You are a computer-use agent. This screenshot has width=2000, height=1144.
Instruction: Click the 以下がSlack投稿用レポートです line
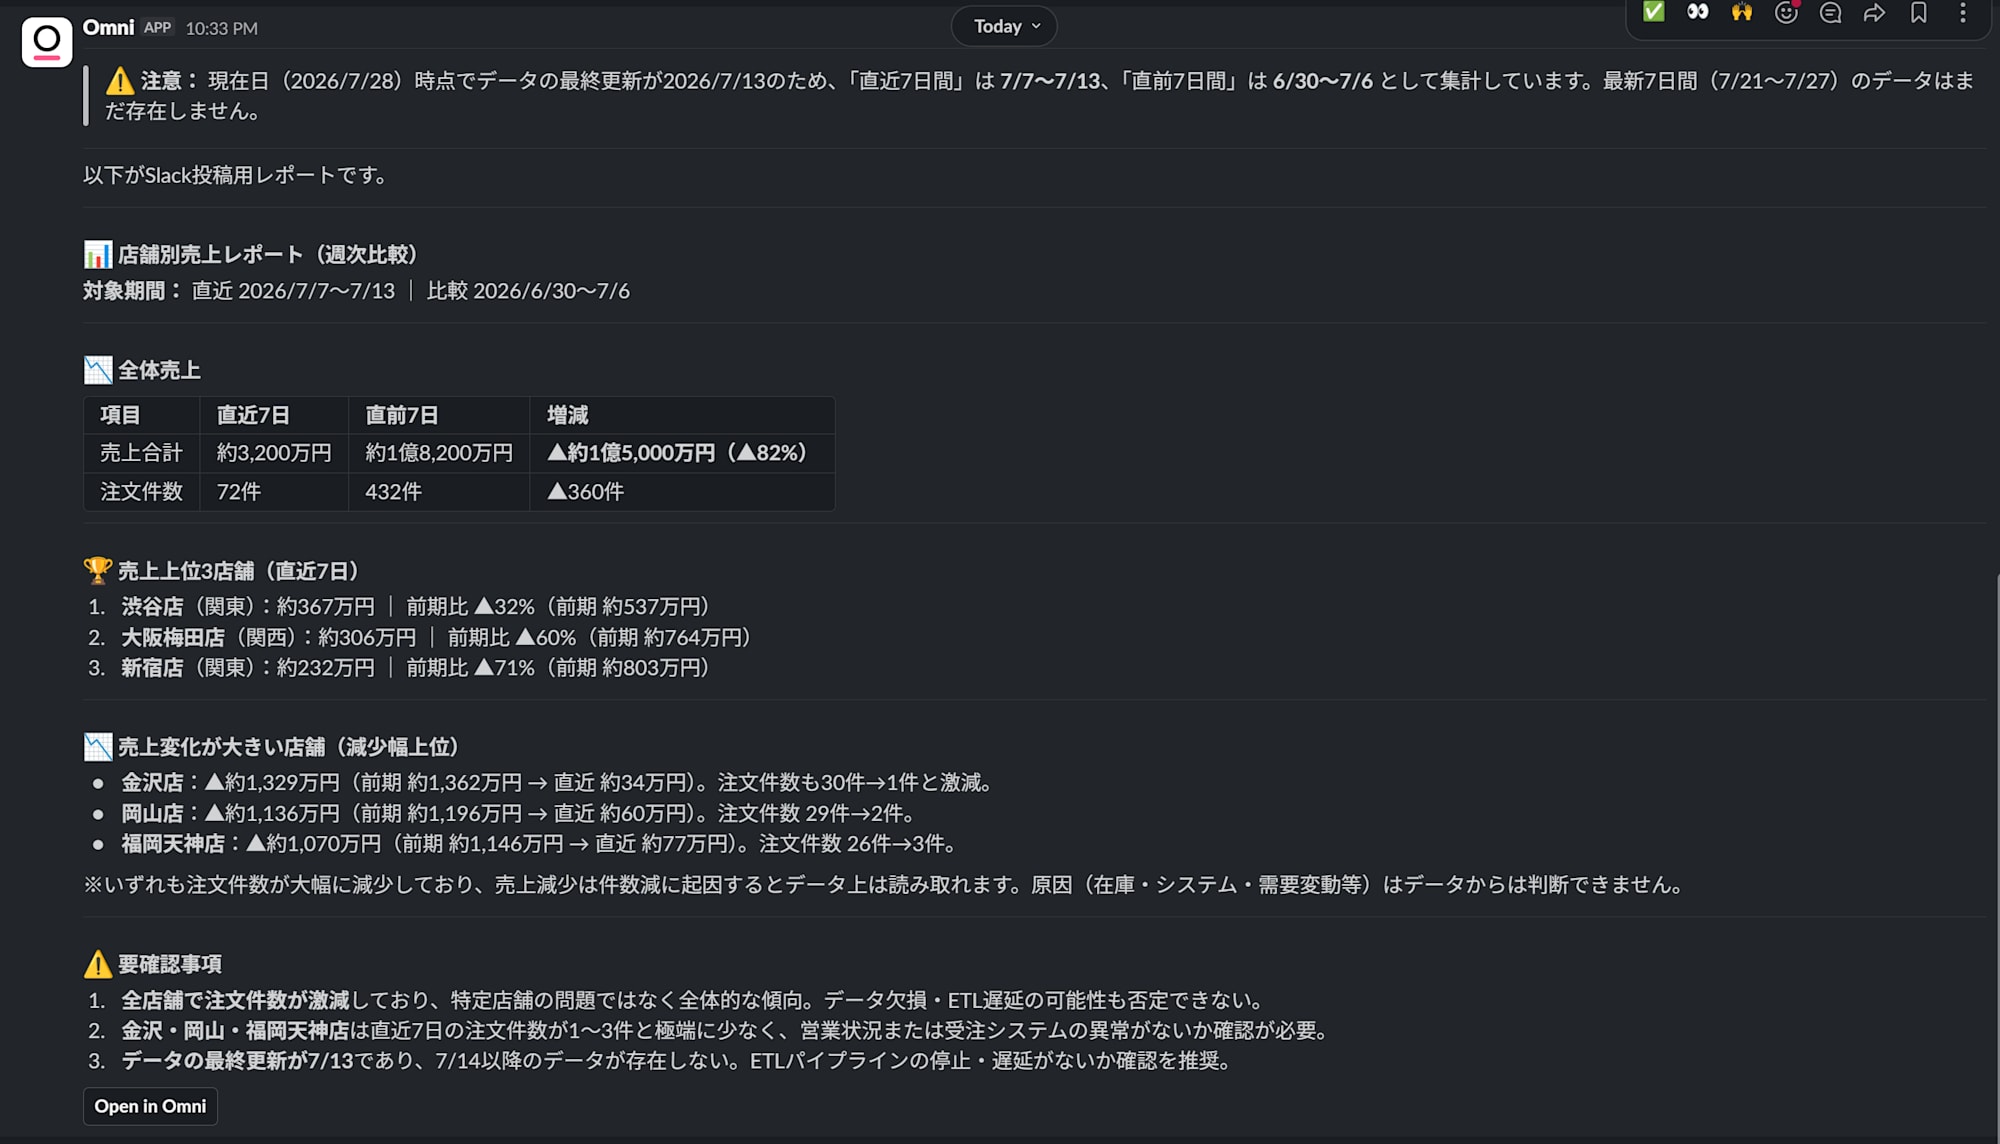tap(236, 175)
